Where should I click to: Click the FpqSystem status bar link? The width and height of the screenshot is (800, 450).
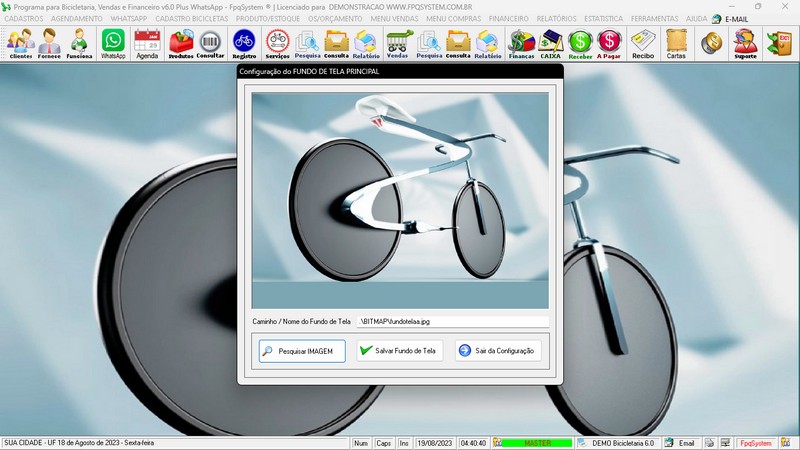(756, 443)
